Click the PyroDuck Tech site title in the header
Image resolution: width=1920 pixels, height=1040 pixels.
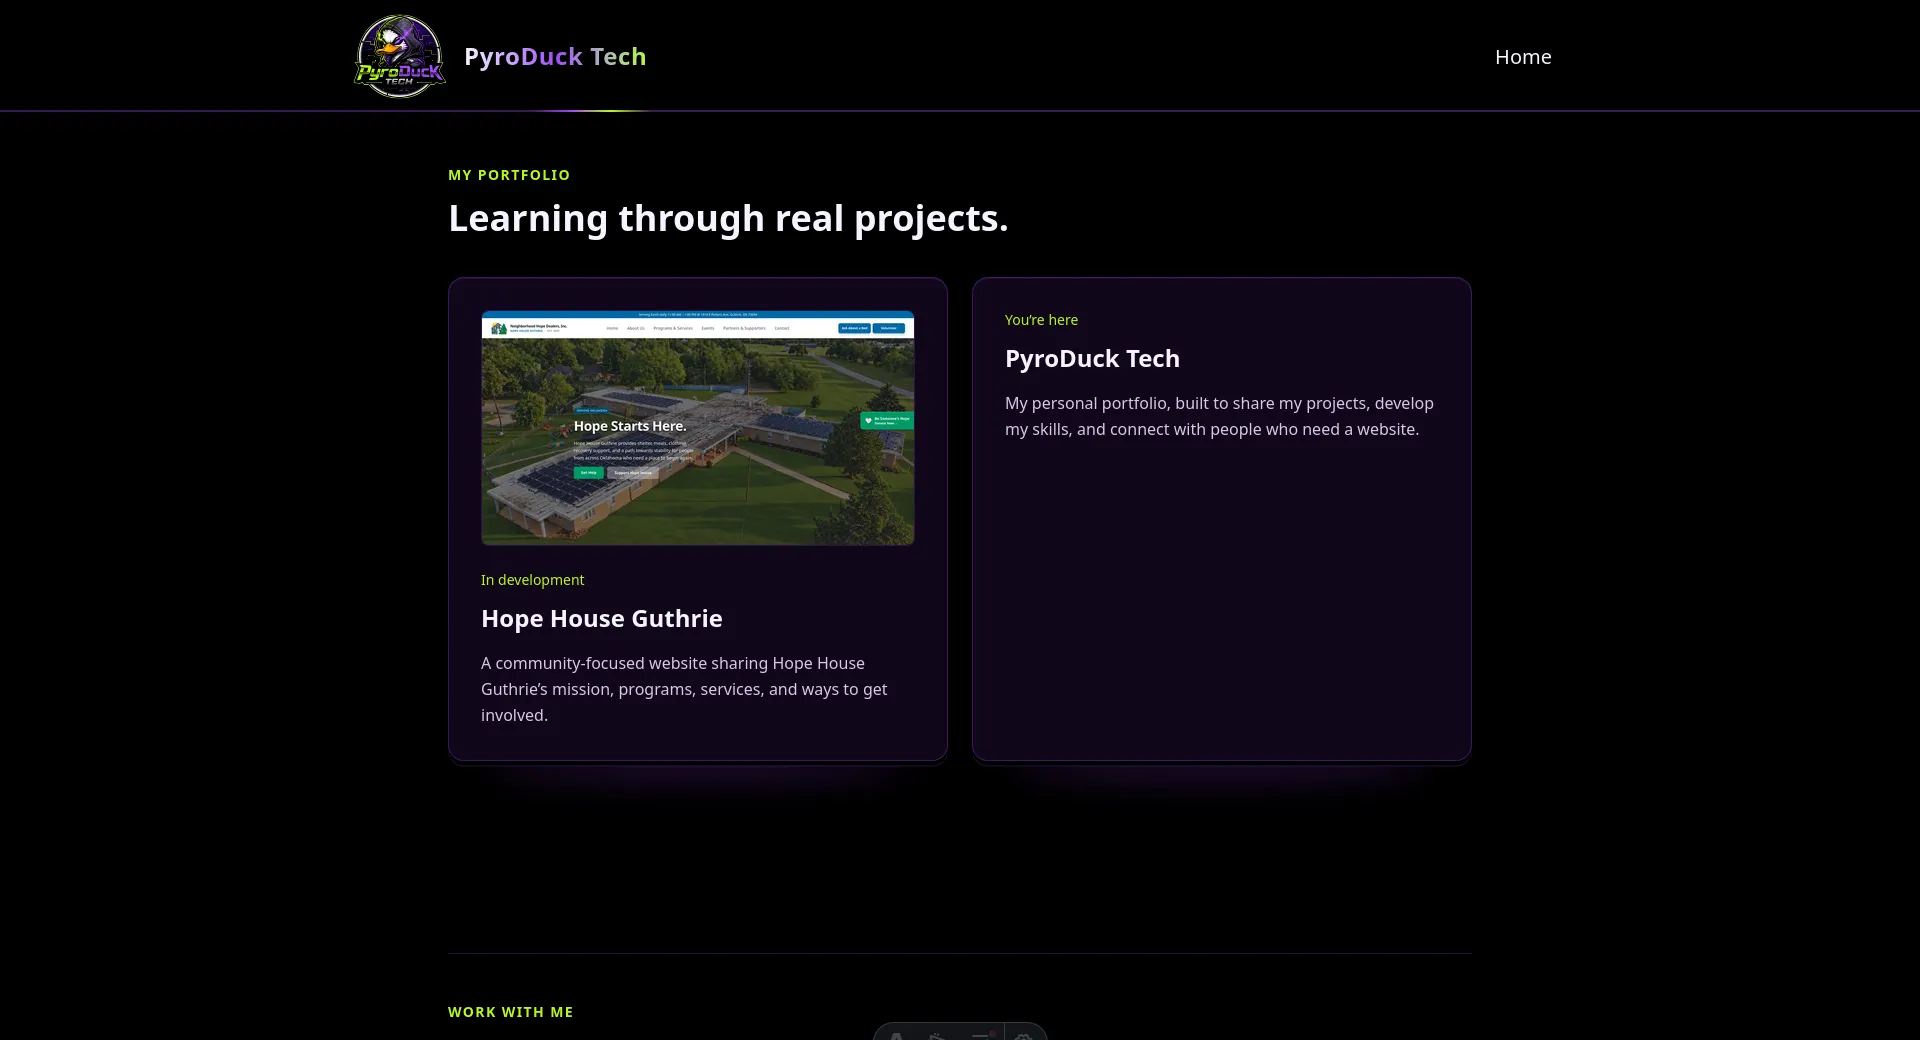coord(555,57)
